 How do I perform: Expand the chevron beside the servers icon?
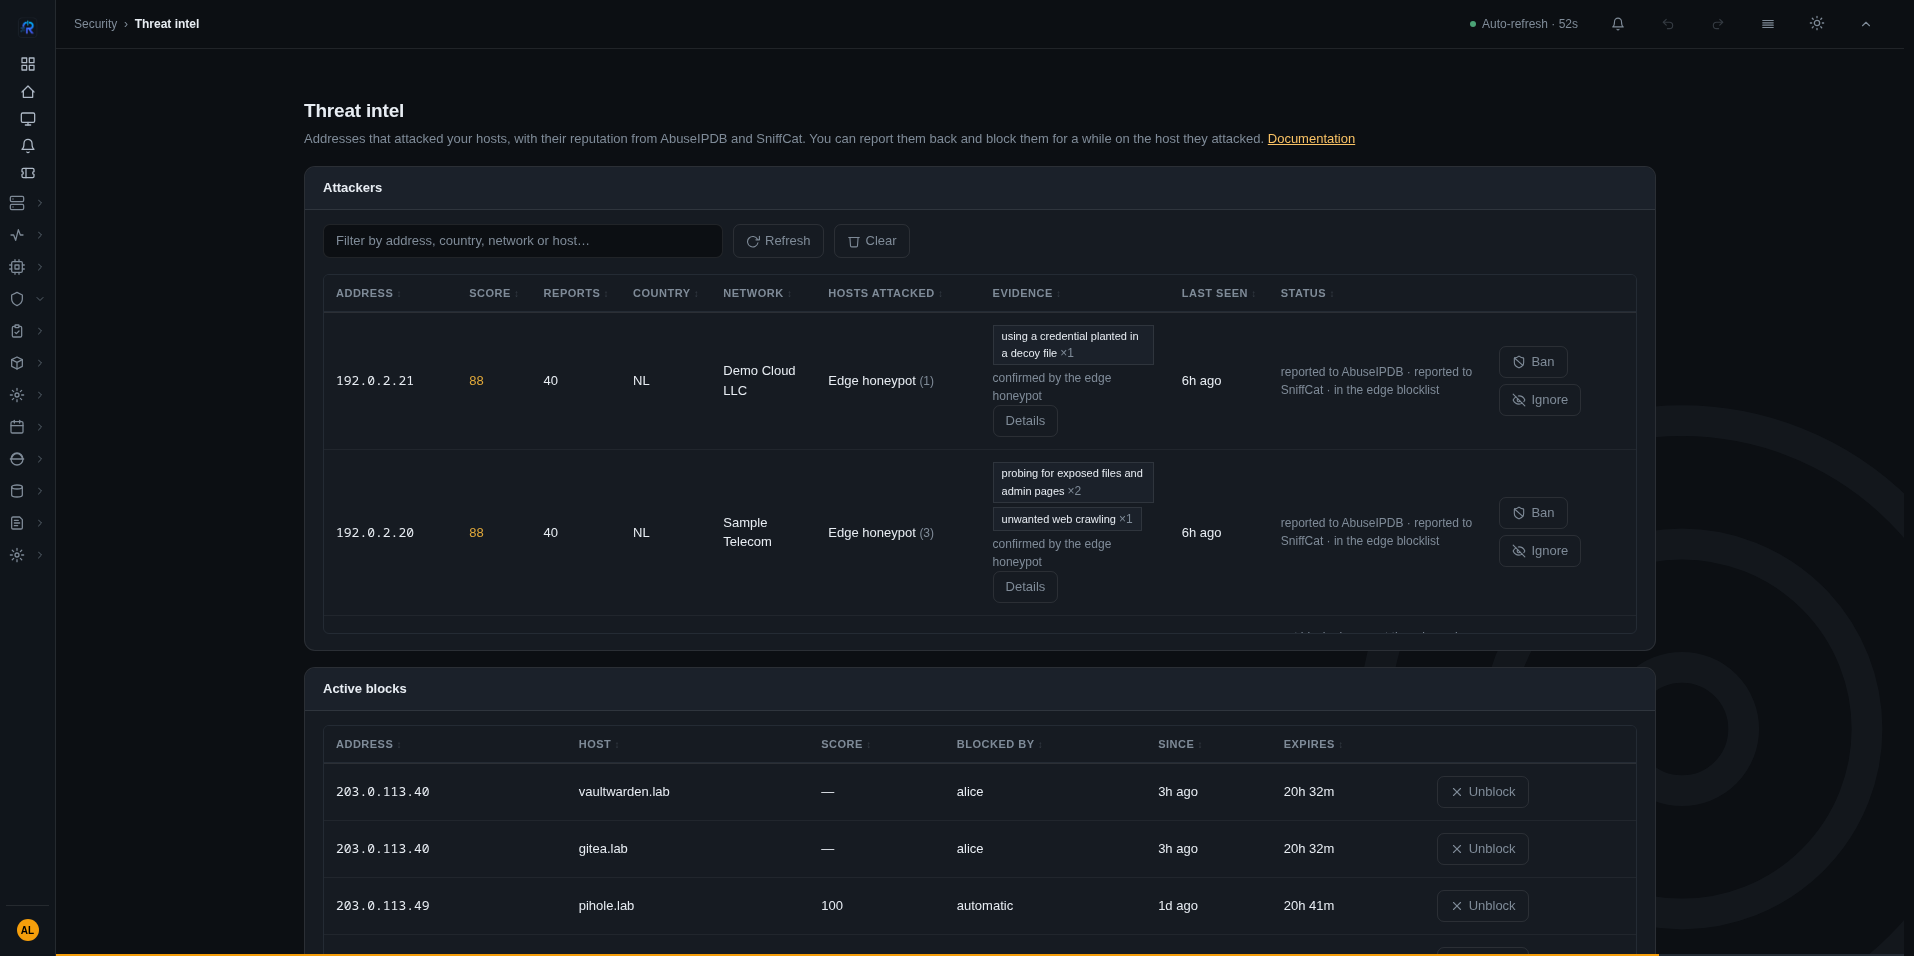[40, 203]
